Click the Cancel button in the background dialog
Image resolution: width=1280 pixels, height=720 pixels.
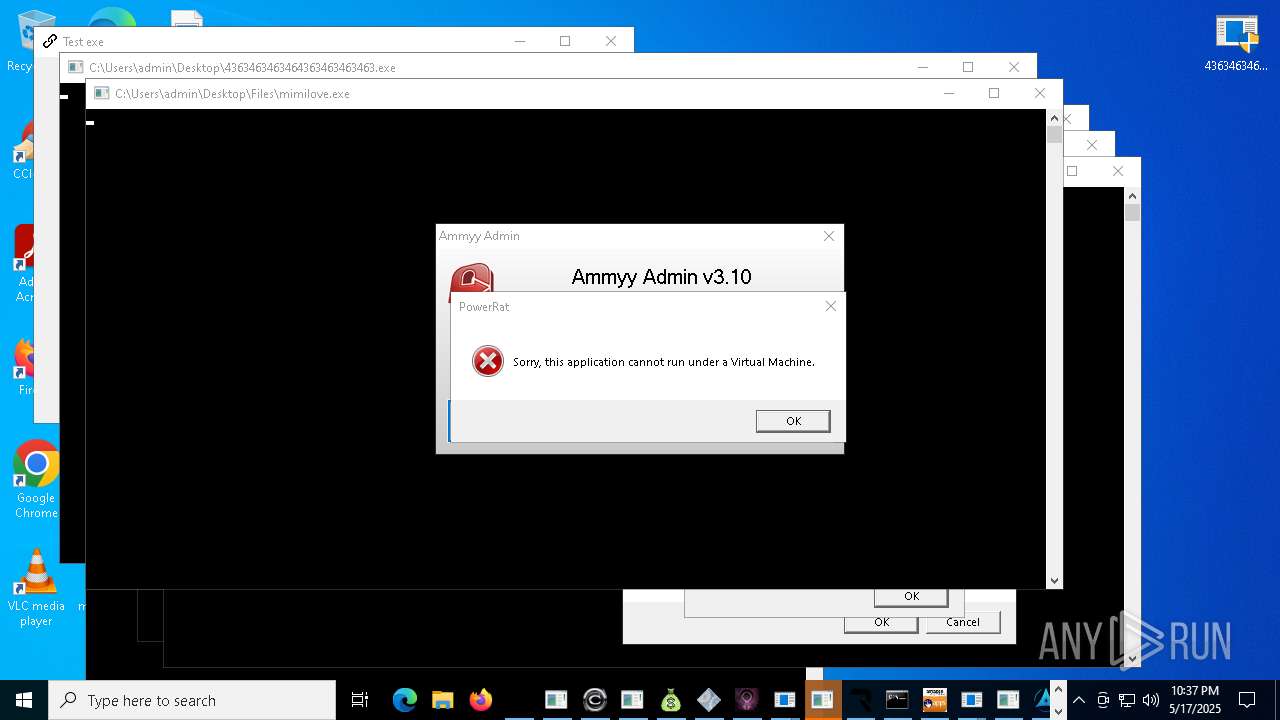pyautogui.click(x=963, y=622)
